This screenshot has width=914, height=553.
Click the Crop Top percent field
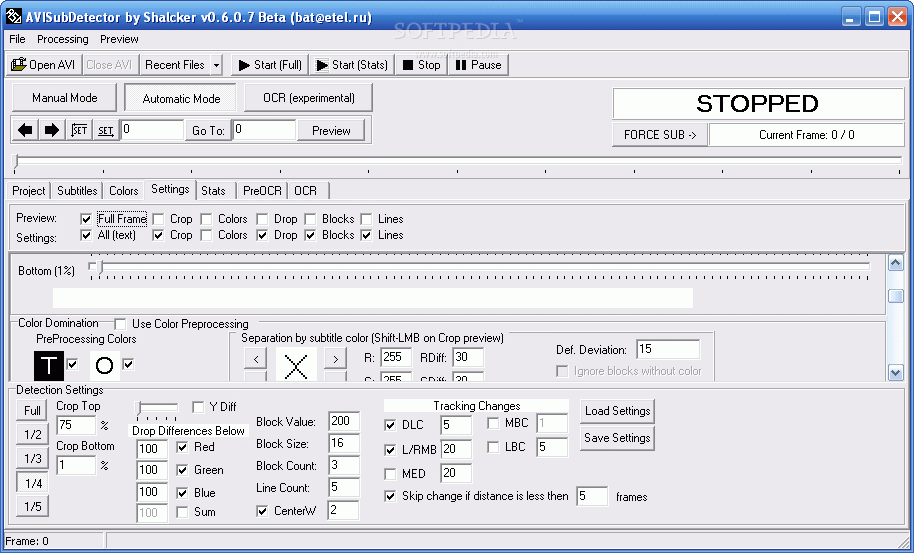pyautogui.click(x=76, y=425)
